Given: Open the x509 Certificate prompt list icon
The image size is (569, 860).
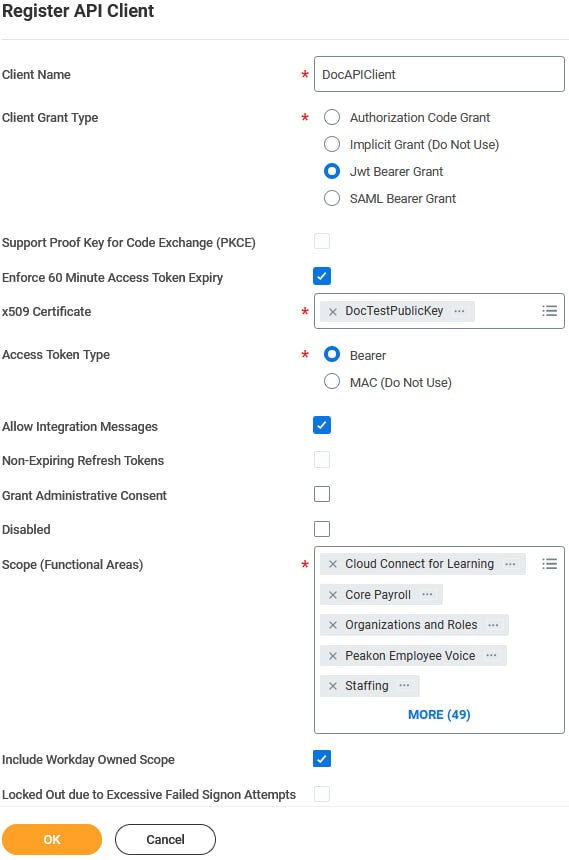Looking at the screenshot, I should (x=549, y=311).
